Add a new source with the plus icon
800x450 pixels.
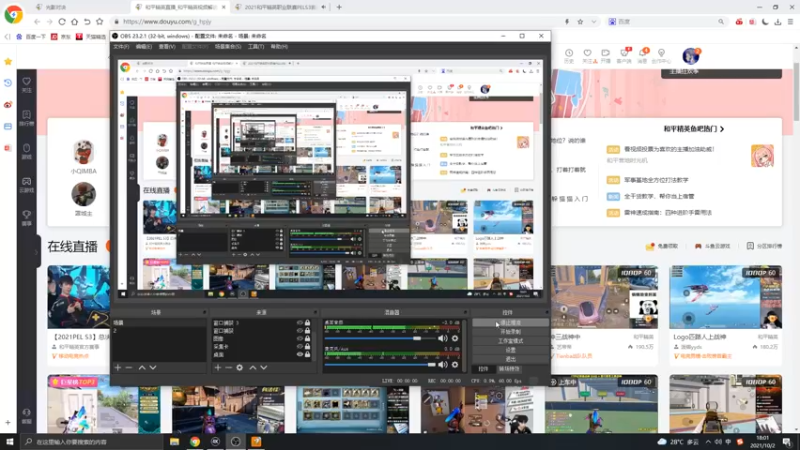[x=218, y=367]
